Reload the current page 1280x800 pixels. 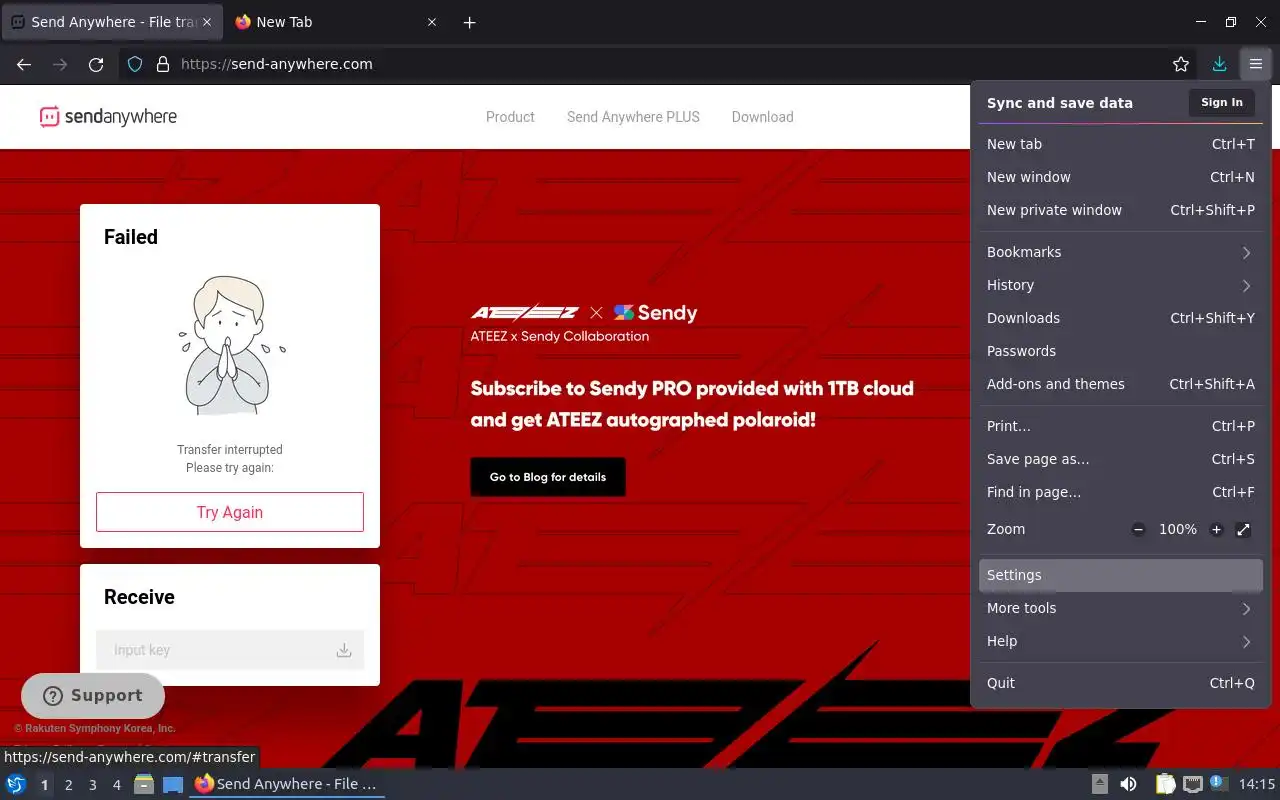tap(96, 64)
